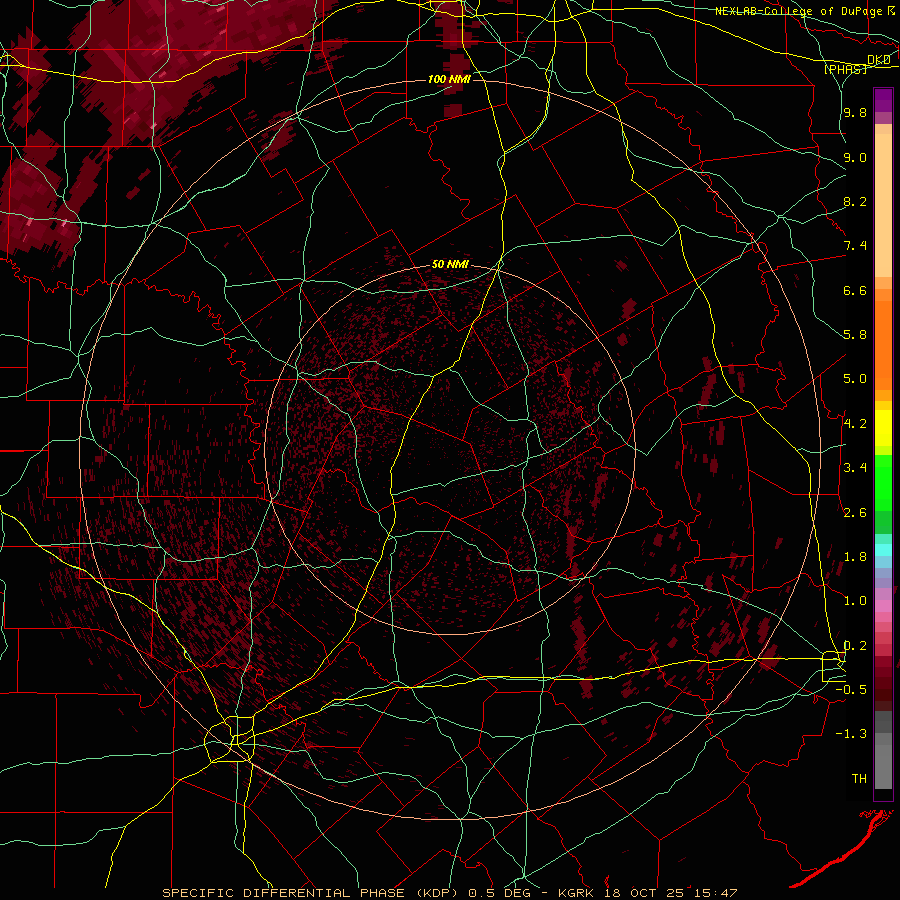
Task: Click the '50 NMI' range ring label
Action: pyautogui.click(x=450, y=265)
